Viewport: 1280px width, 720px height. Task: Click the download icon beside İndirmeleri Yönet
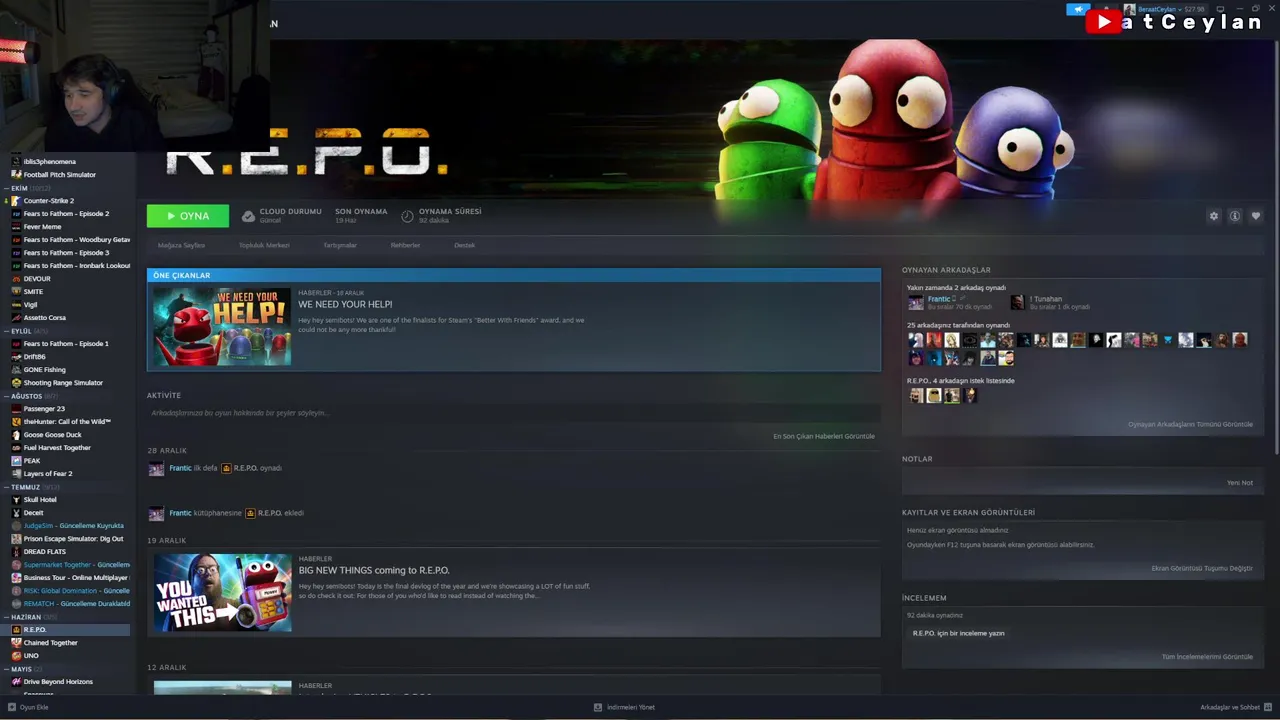(x=598, y=707)
